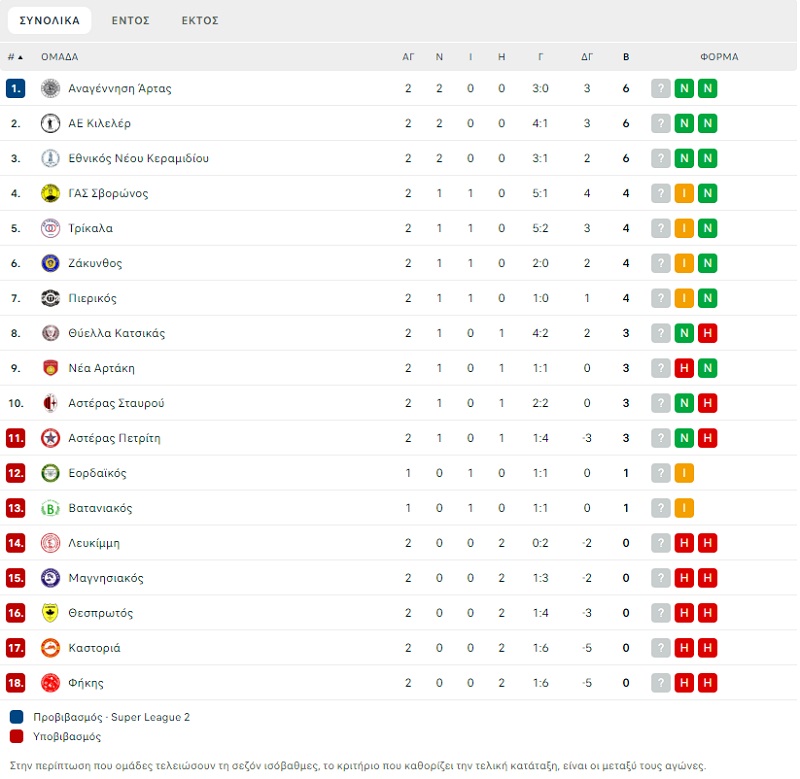Screen dimensions: 800x779
Task: Click the Αναγέννηση Άρτας team crest
Action: tap(50, 88)
